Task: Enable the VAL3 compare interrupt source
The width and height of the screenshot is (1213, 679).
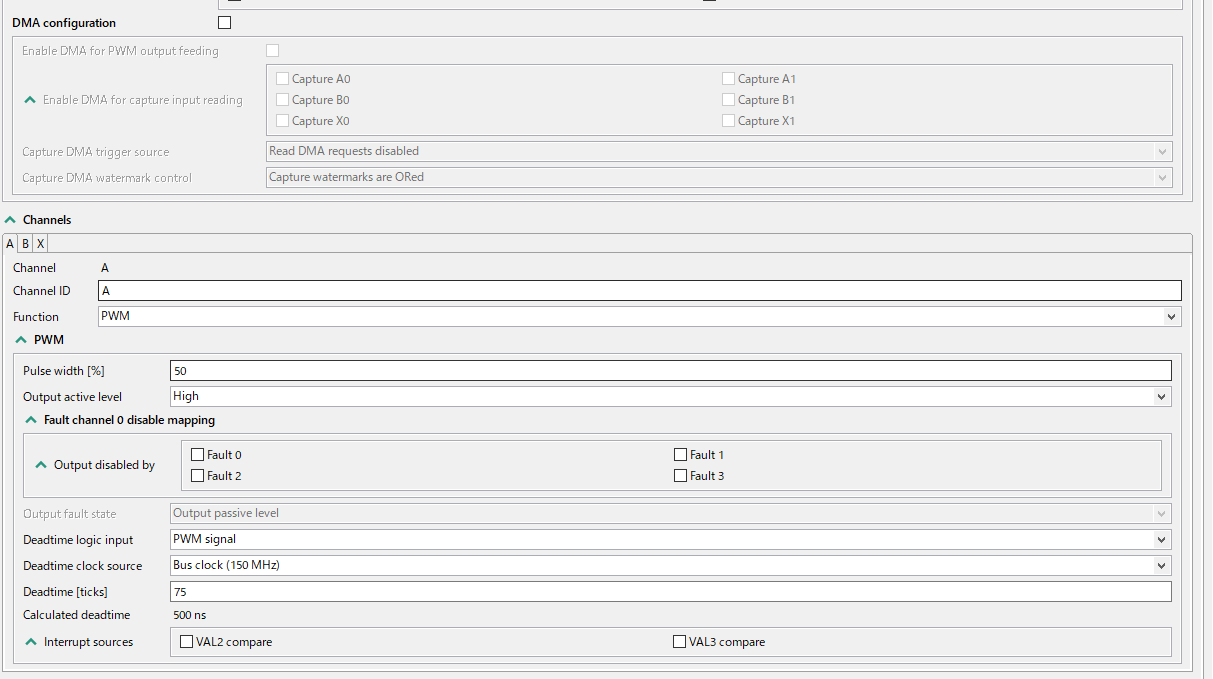Action: (x=678, y=641)
